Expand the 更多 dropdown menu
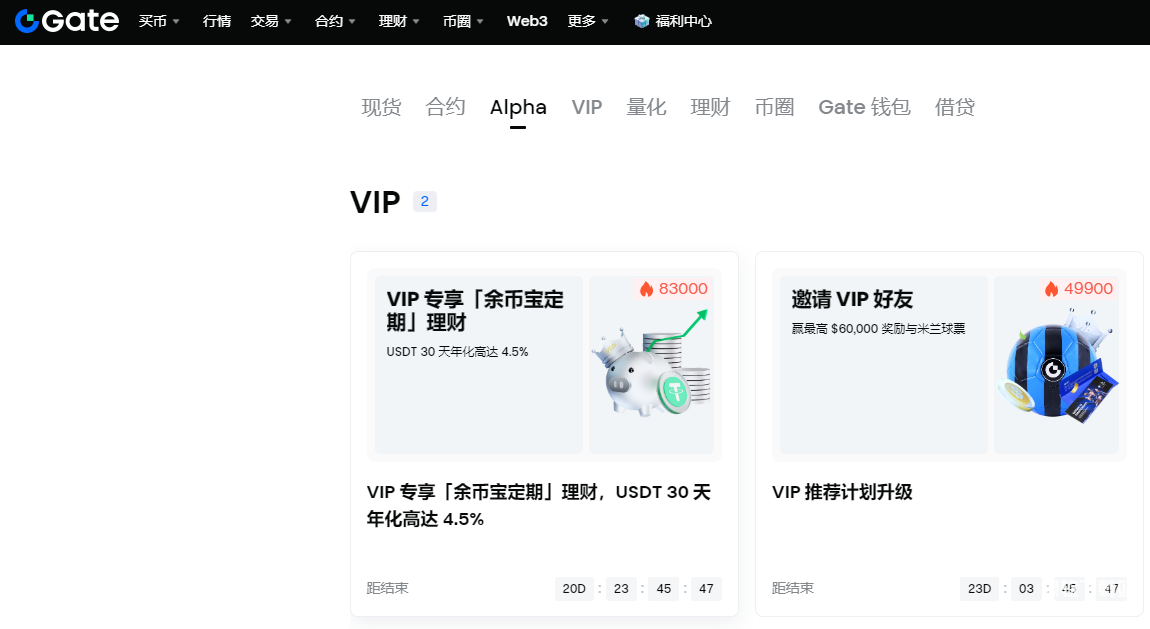This screenshot has height=629, width=1150. point(588,21)
